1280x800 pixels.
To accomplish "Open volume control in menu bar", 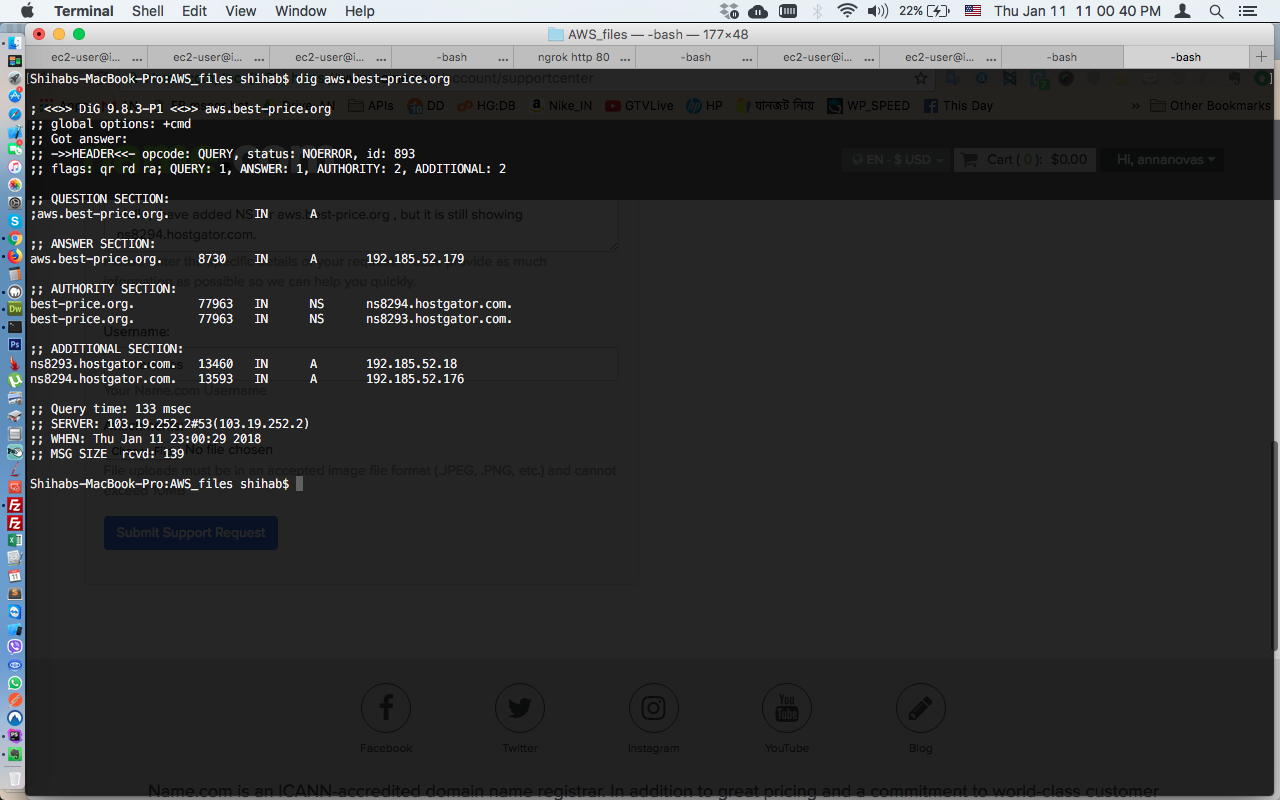I will [878, 11].
